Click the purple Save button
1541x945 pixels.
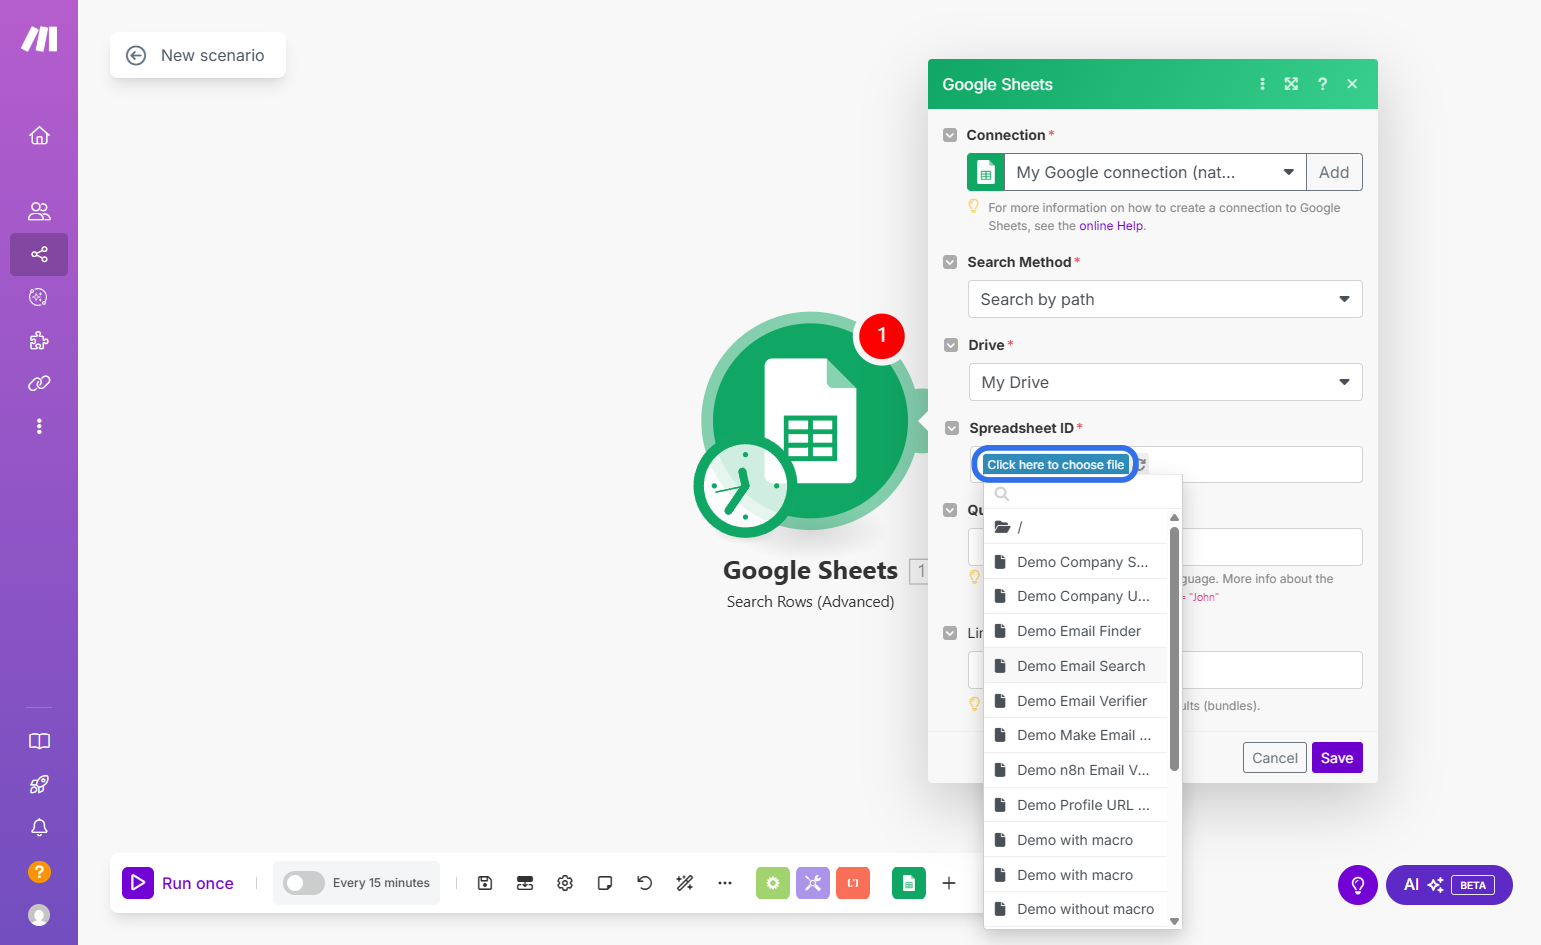click(1337, 758)
